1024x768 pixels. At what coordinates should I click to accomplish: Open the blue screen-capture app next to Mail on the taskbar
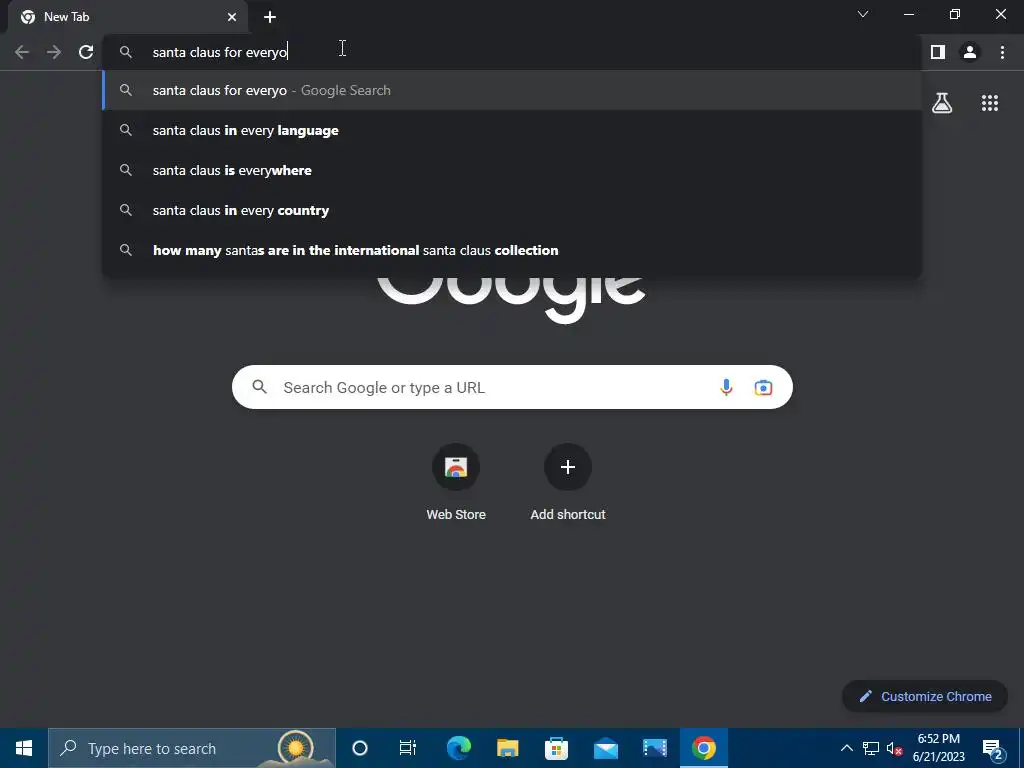pyautogui.click(x=654, y=748)
